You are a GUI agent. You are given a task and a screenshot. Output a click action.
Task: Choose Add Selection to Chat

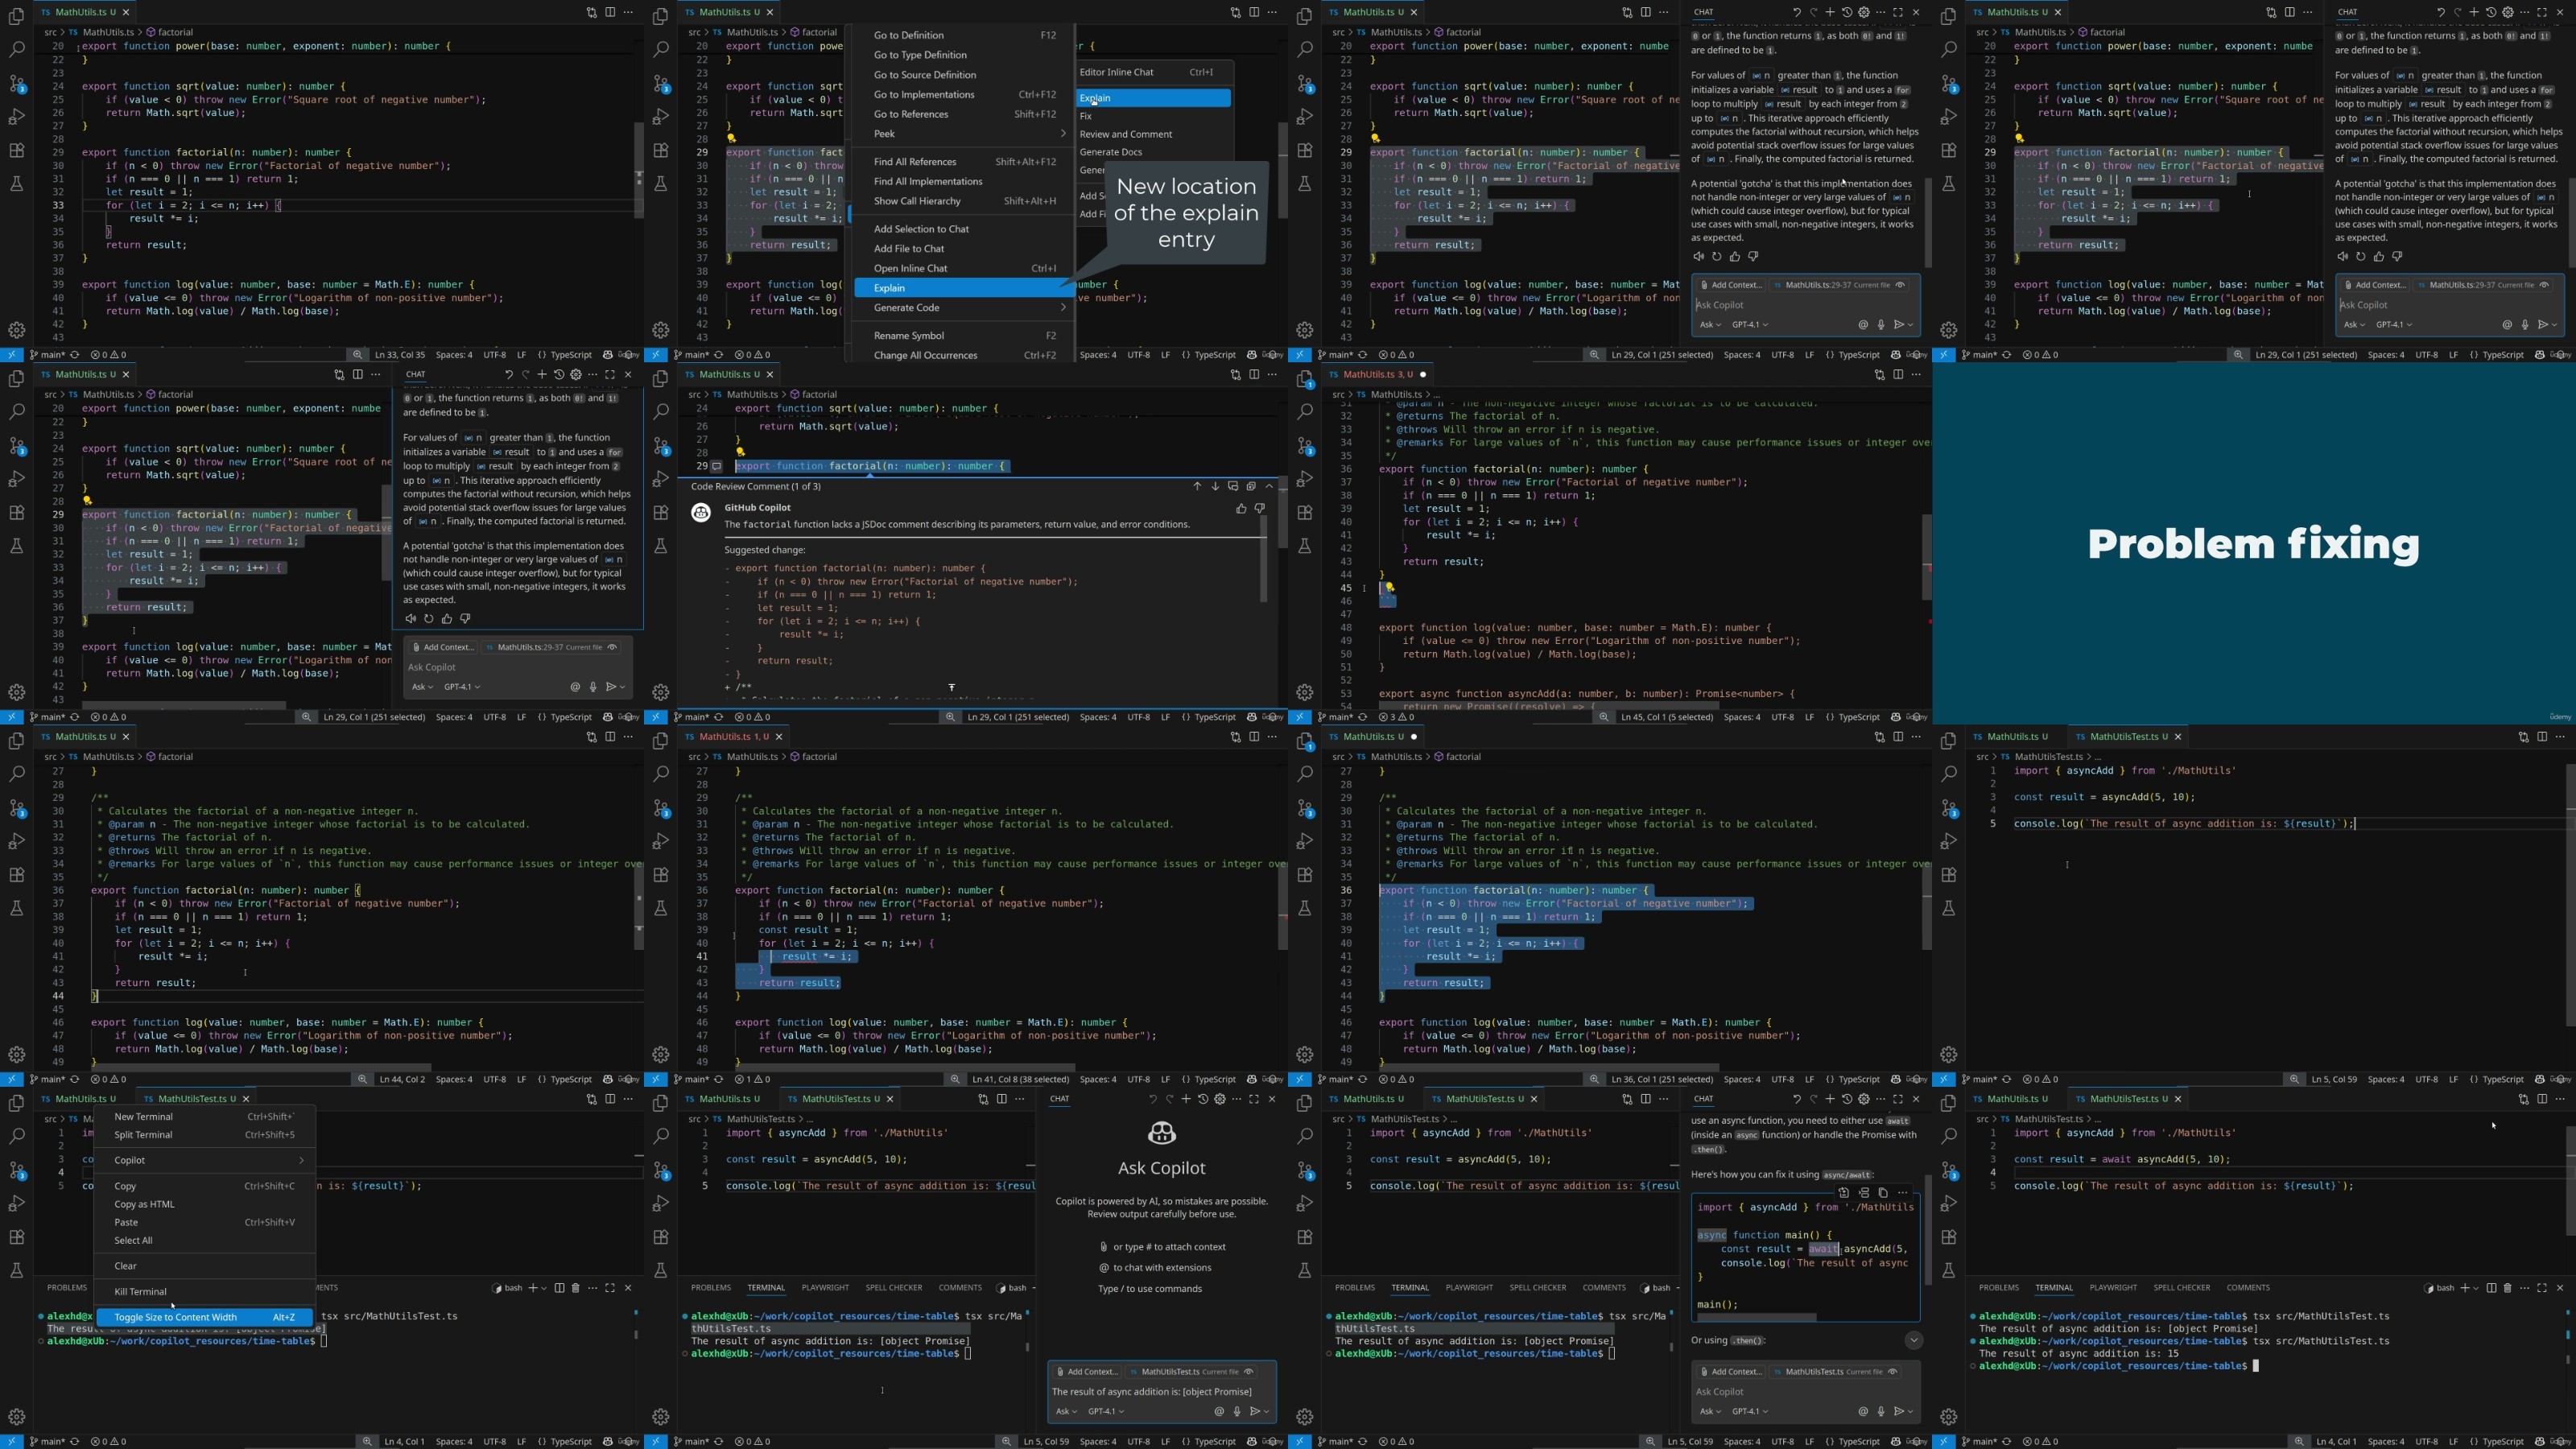965,229
